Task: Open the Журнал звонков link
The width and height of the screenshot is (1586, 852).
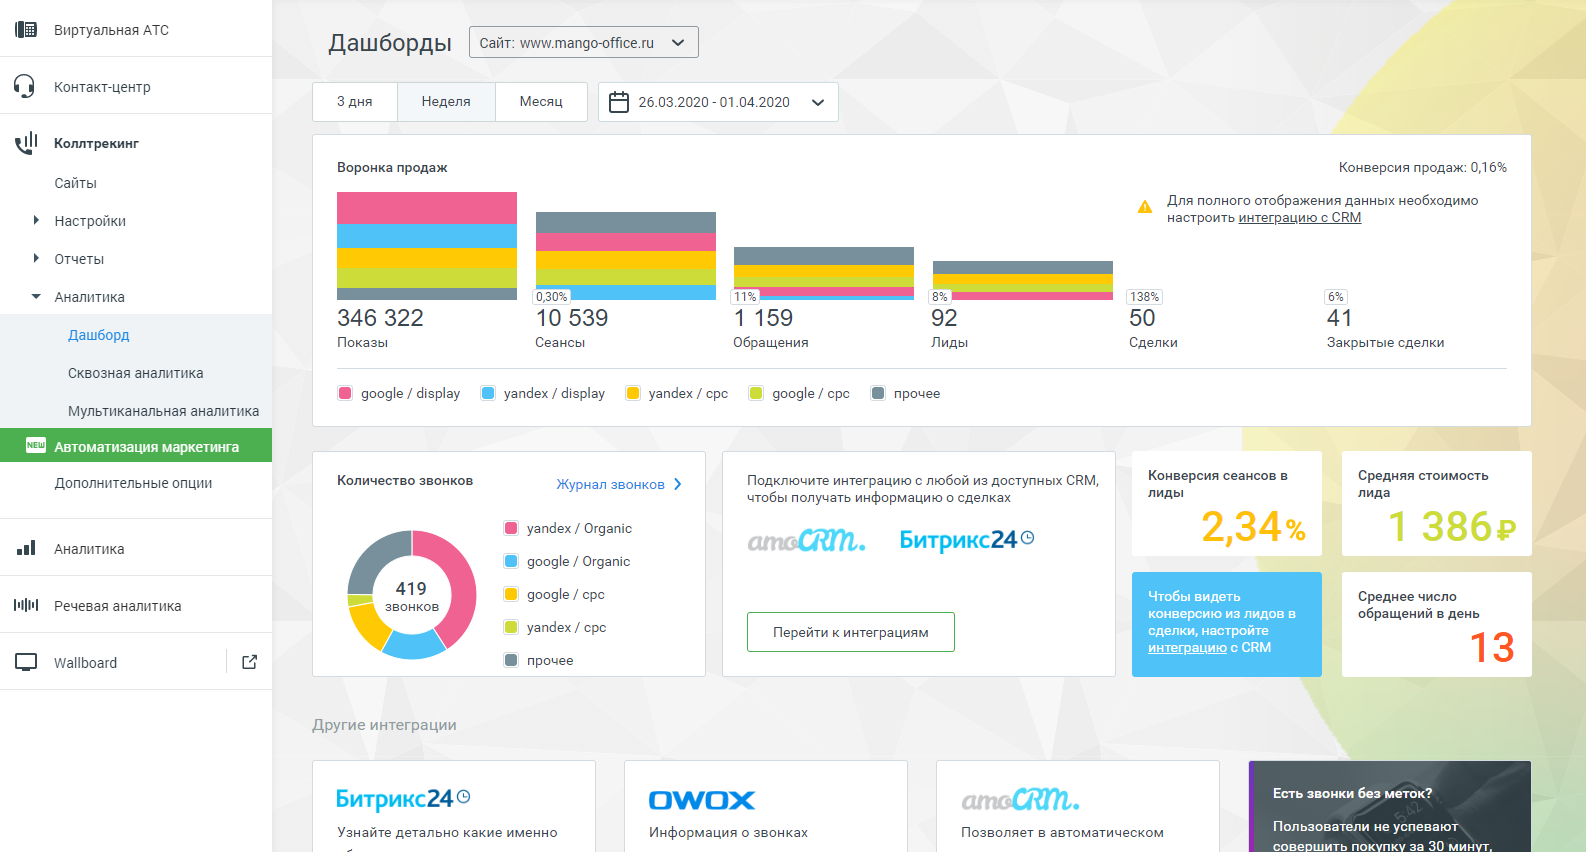Action: point(610,484)
